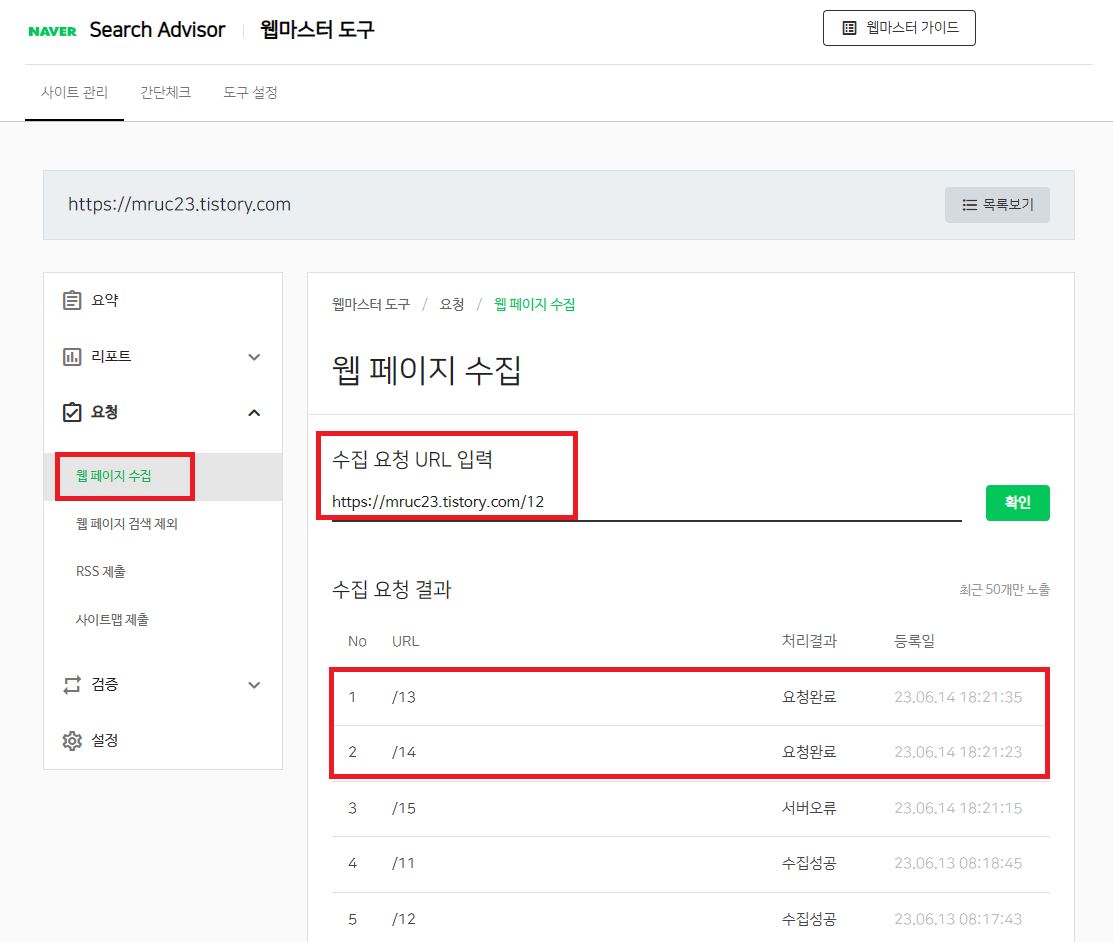
Task: Click URL /12 in row 5
Action: click(x=404, y=919)
